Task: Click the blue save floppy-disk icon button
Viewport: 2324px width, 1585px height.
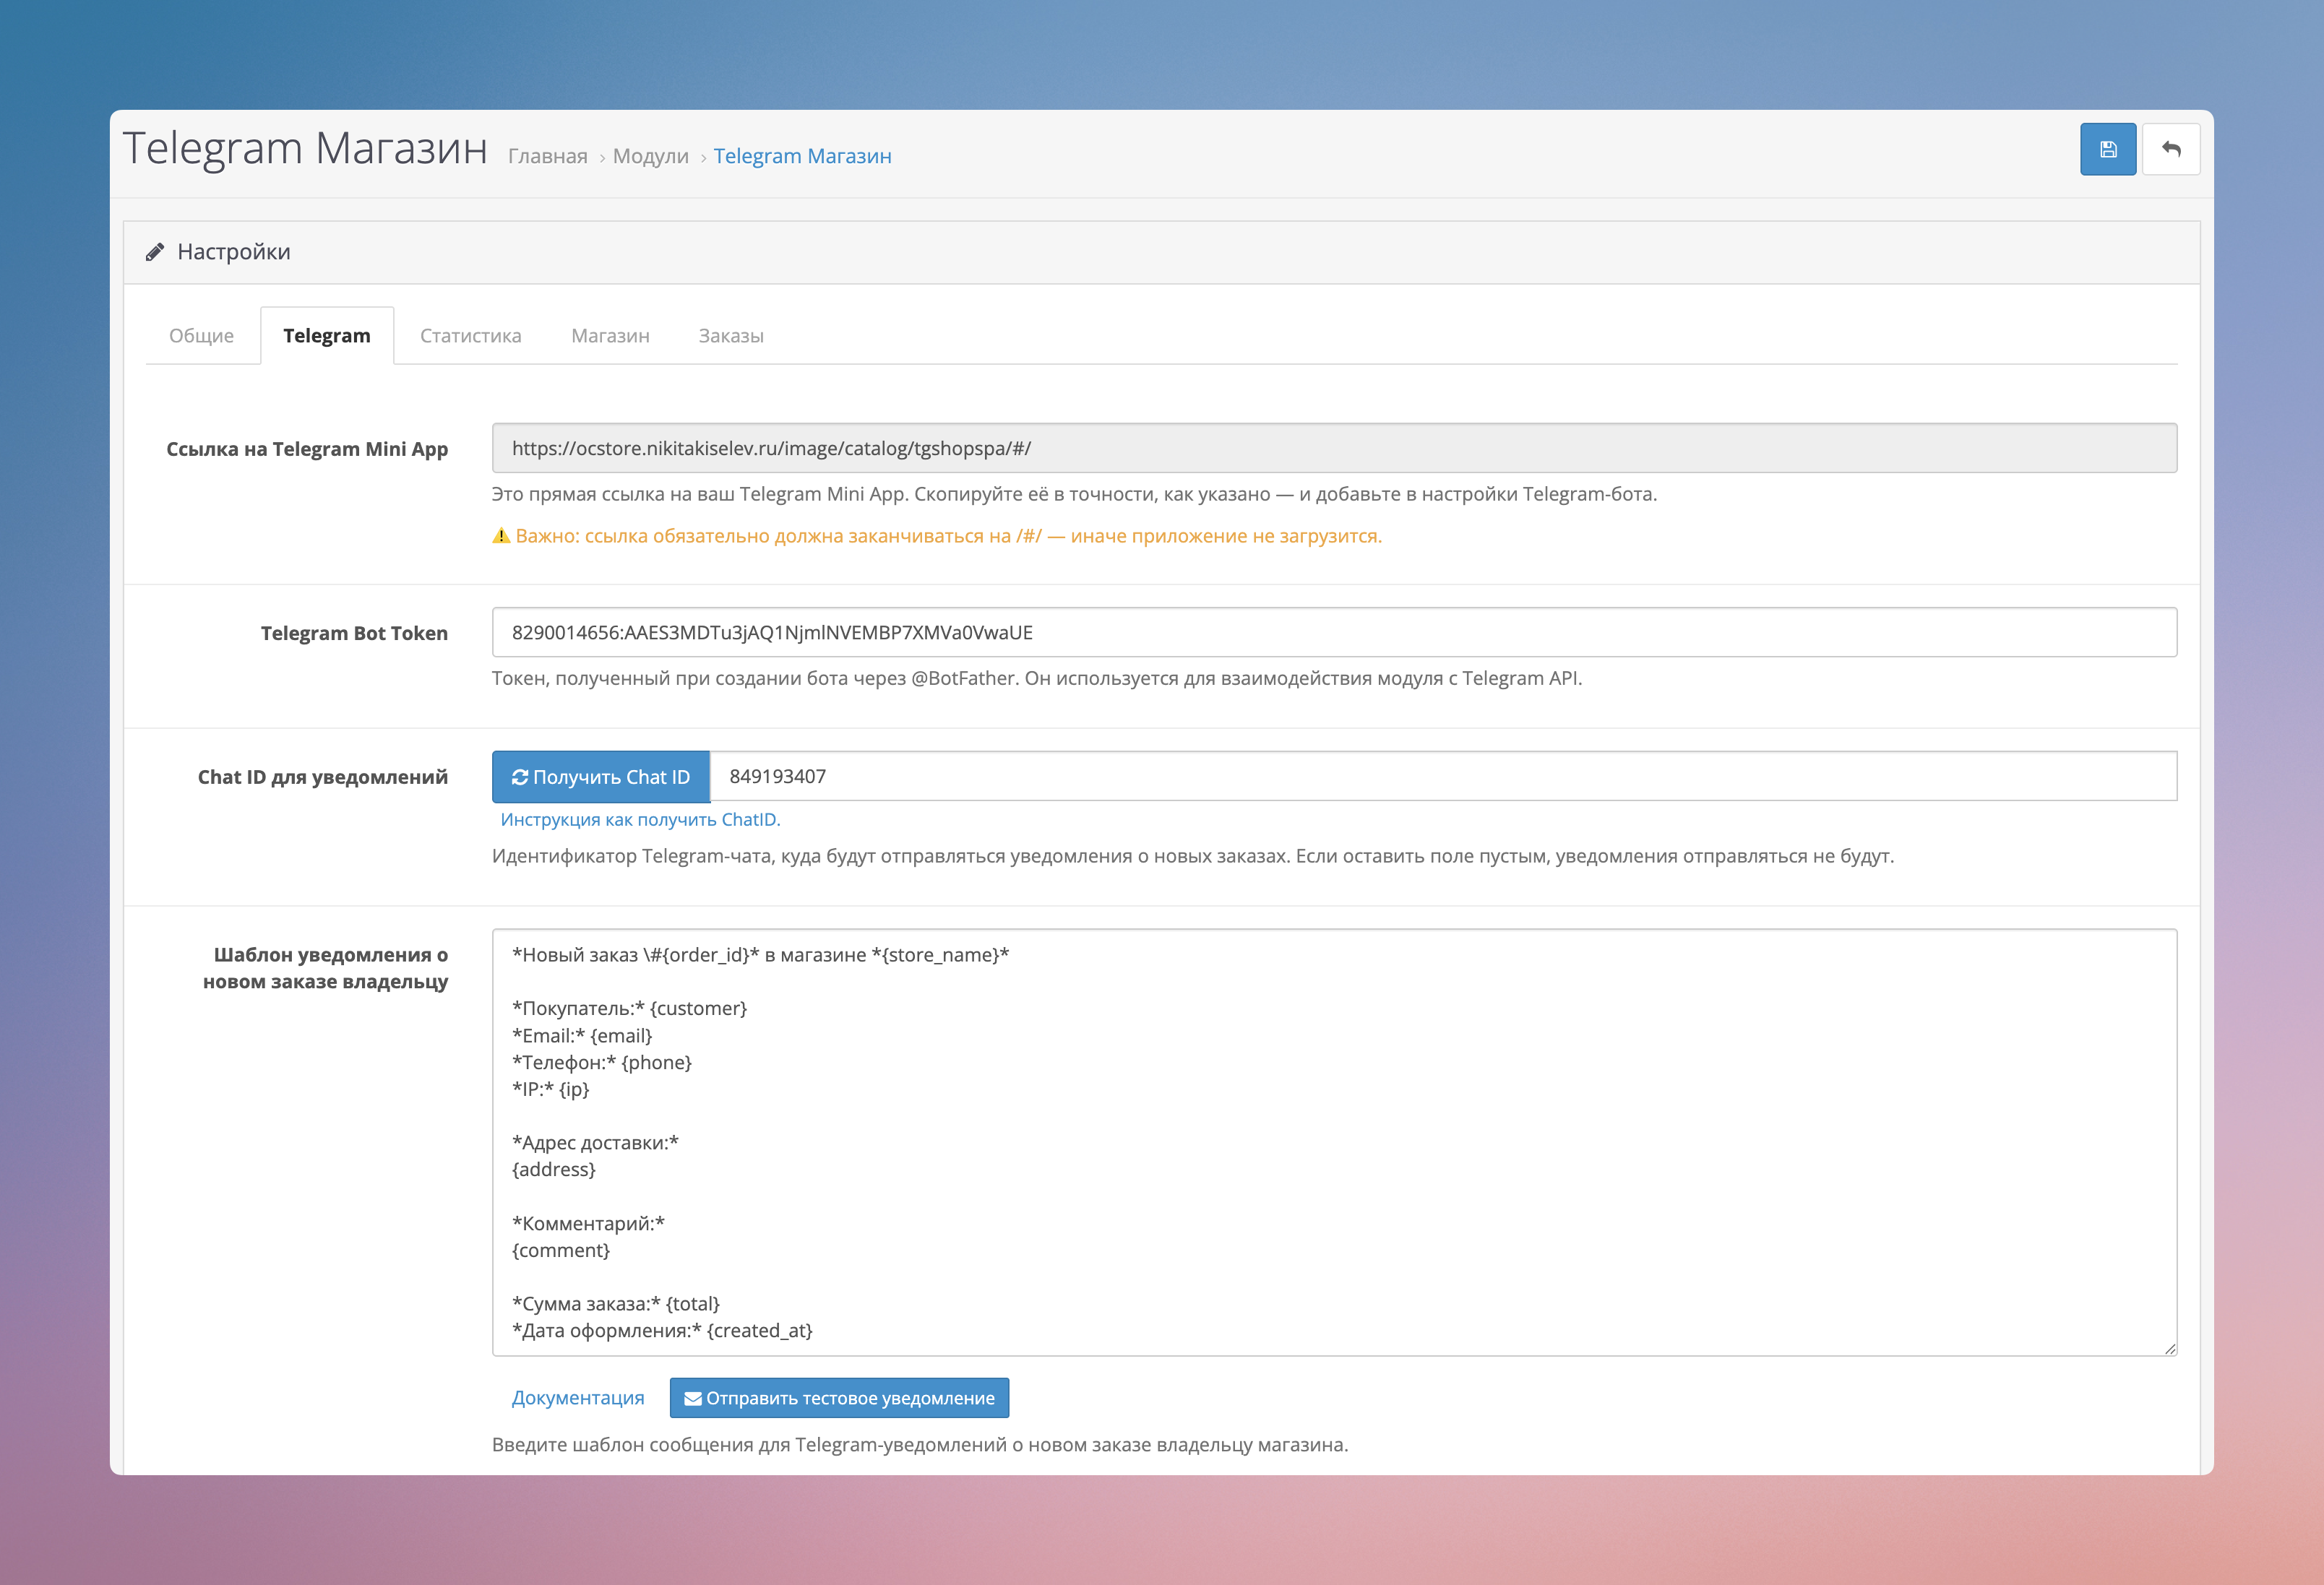Action: [2107, 150]
